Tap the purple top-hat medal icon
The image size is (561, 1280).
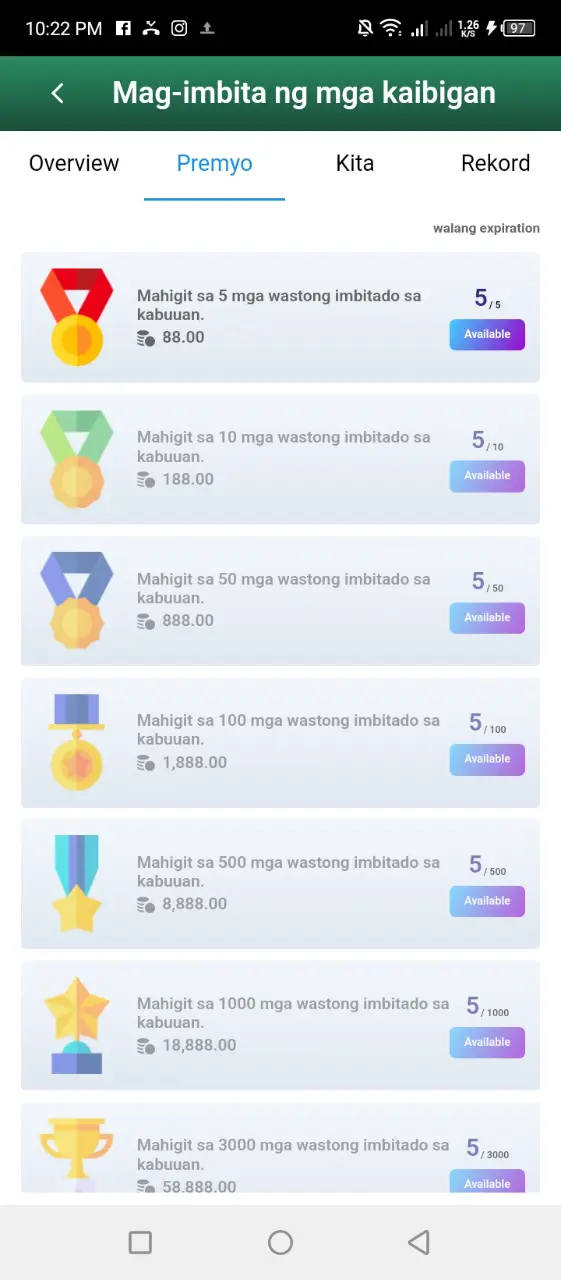click(77, 741)
